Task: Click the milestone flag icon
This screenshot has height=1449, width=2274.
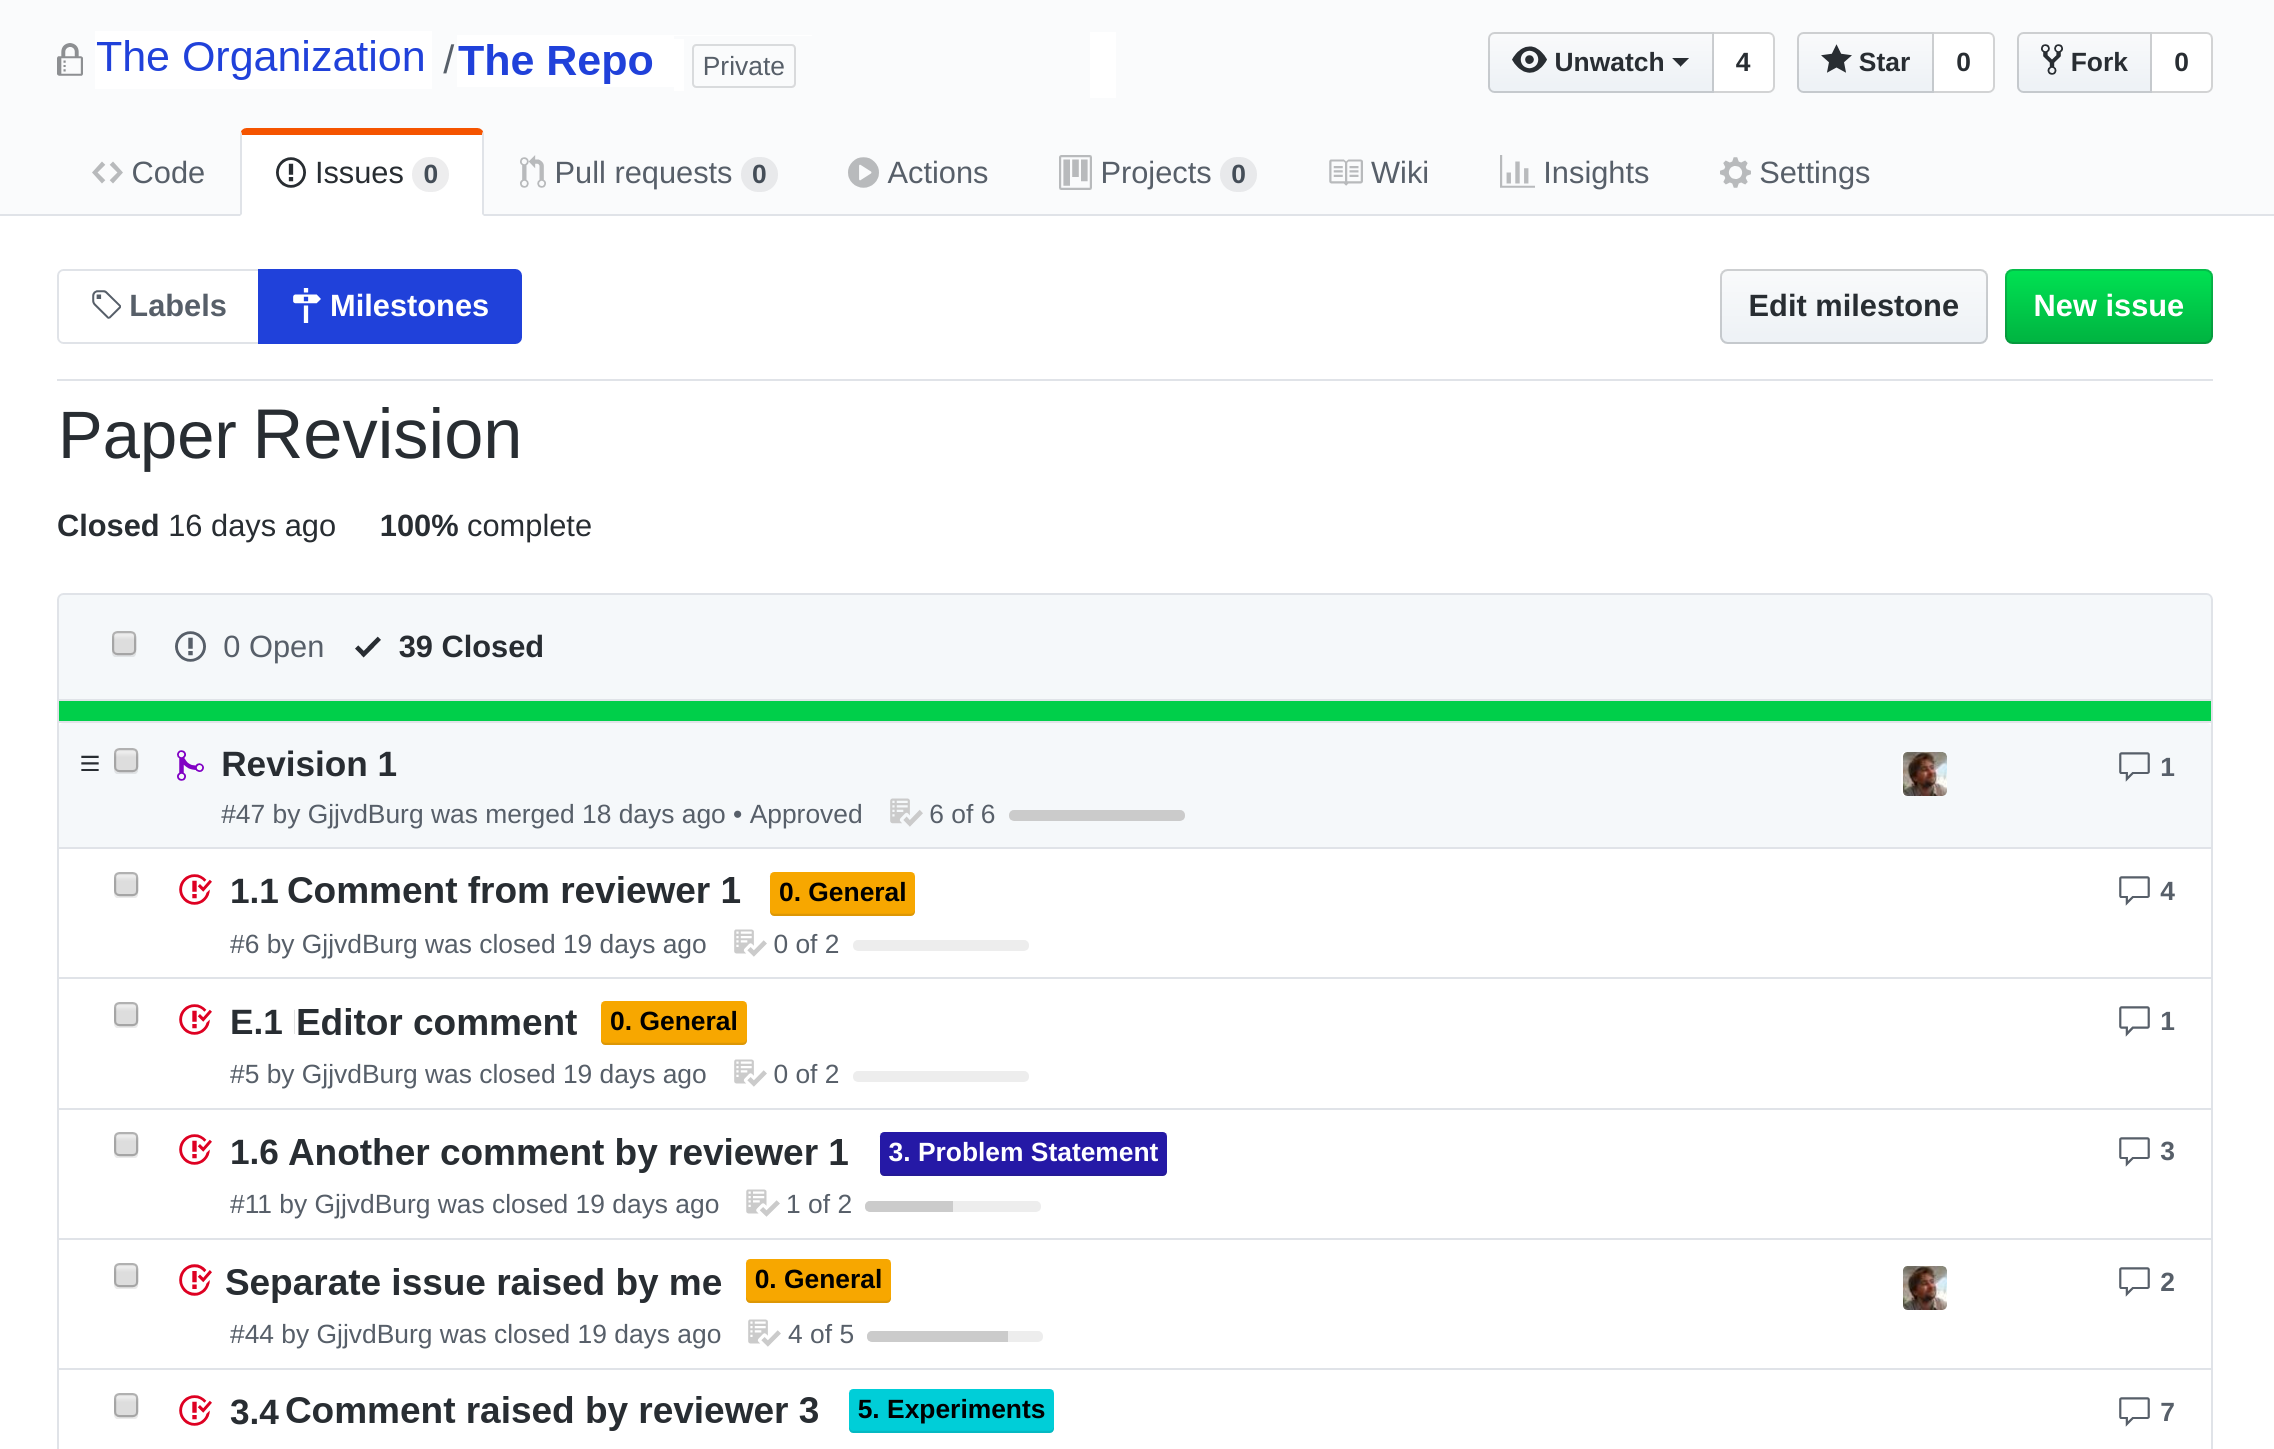Action: (x=303, y=305)
